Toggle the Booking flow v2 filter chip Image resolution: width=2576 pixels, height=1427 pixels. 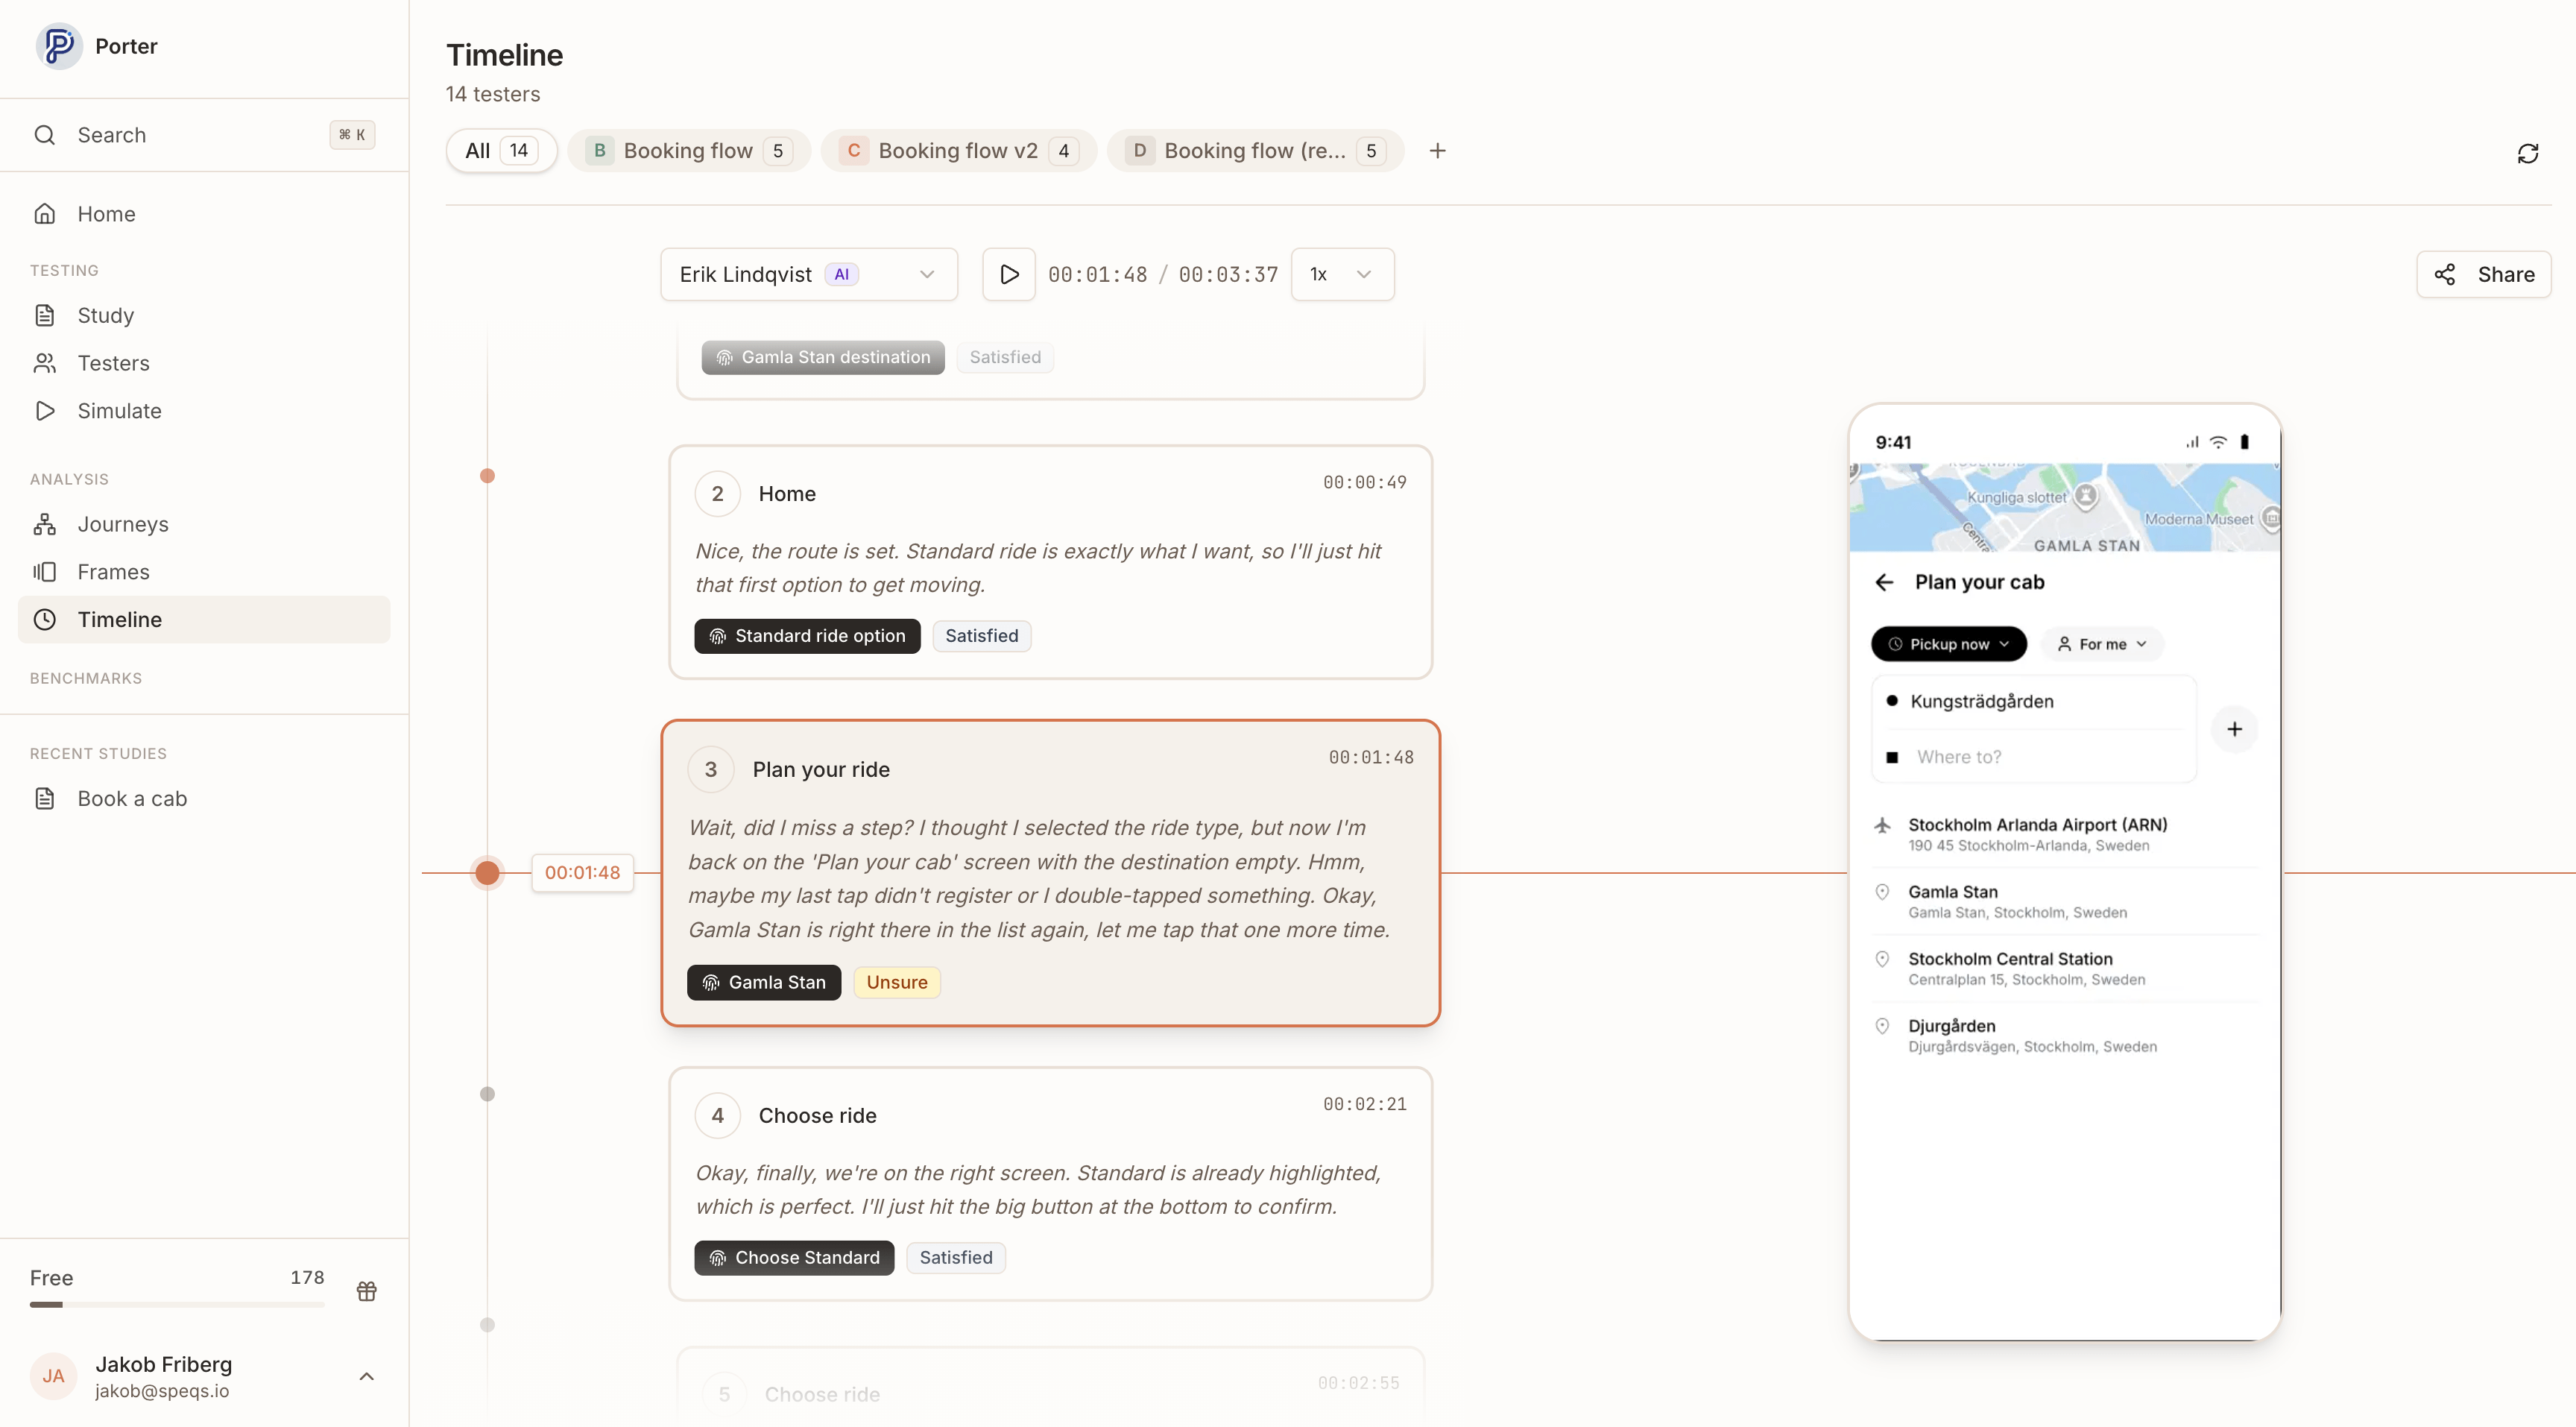coord(957,150)
